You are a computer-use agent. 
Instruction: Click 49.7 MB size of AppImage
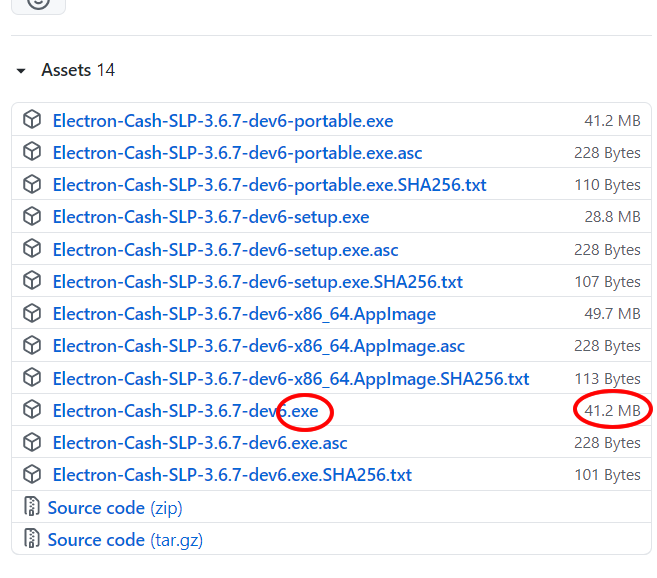[x=613, y=314]
